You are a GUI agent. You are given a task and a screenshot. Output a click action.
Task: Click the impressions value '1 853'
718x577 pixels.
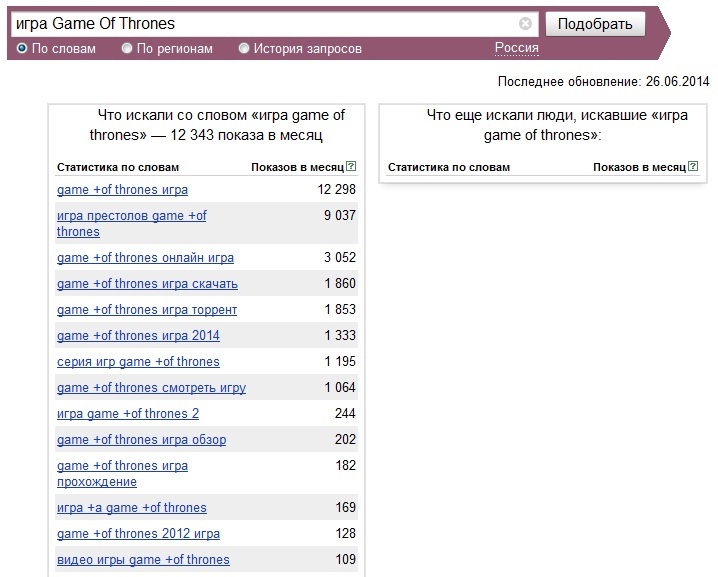[x=340, y=310]
